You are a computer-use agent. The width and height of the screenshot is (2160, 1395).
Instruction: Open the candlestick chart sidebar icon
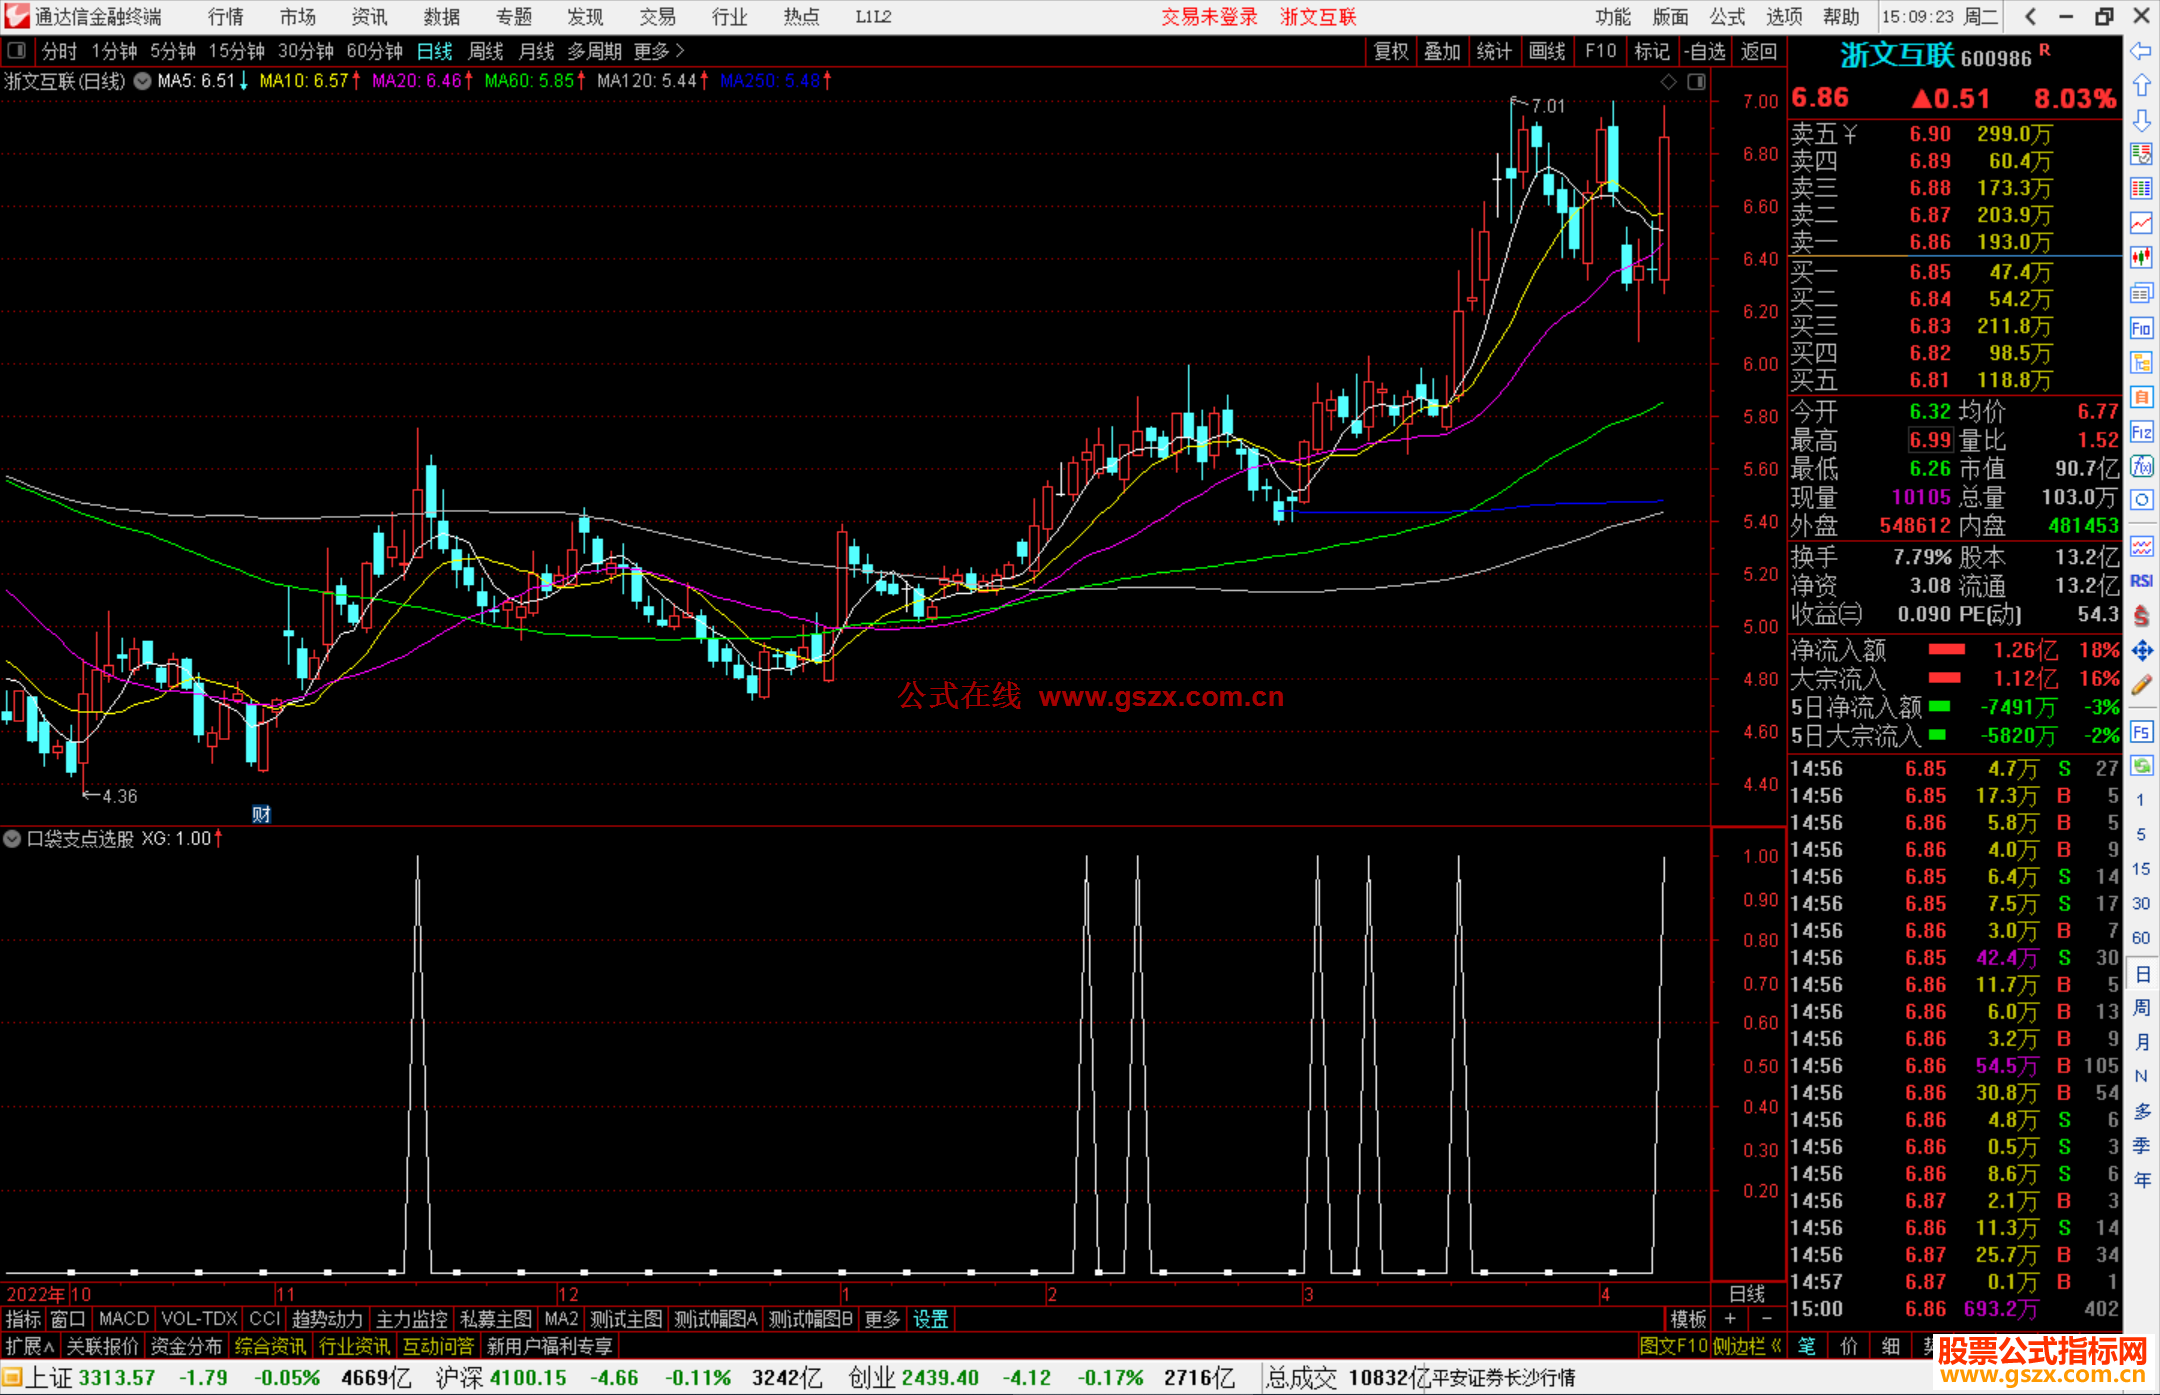click(2141, 258)
